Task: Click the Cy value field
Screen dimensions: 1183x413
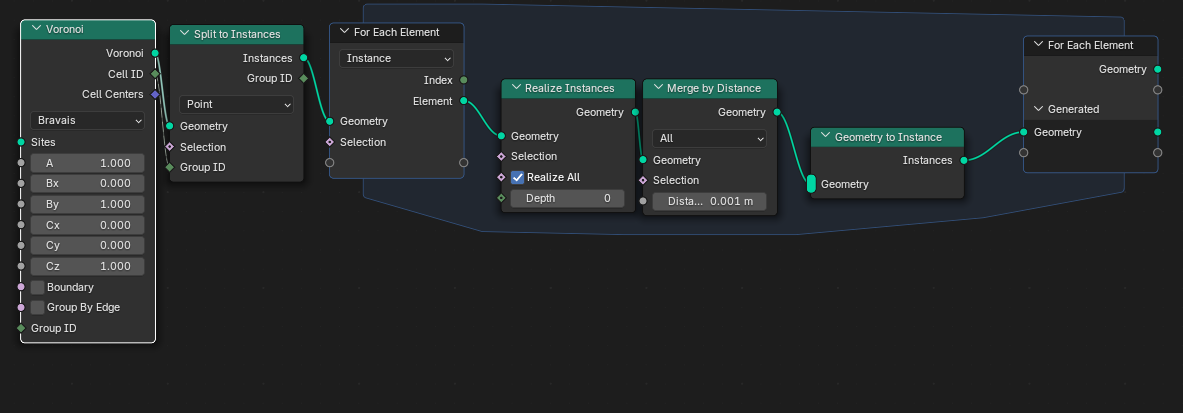Action: 88,245
